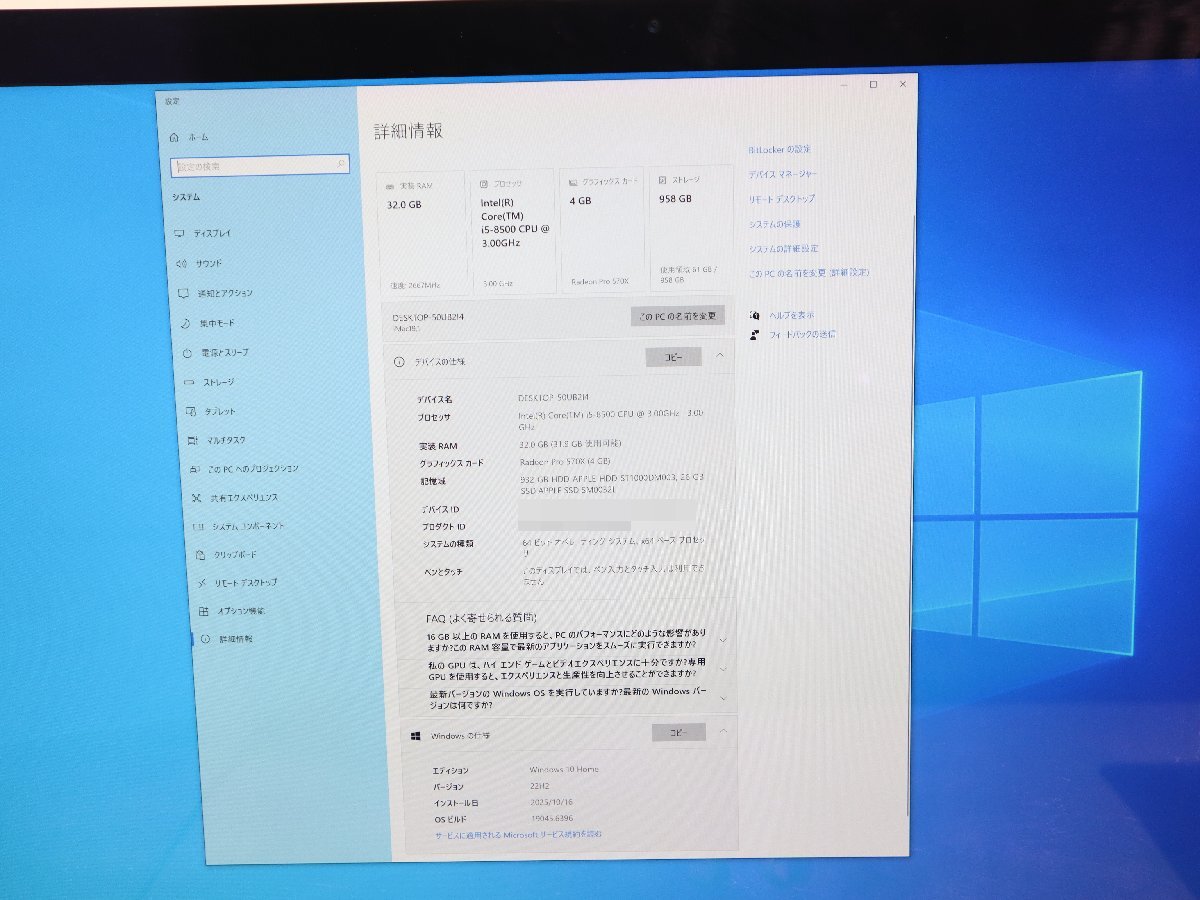Click the feedback icon next to フィードバックの送信
The image size is (1200, 900).
tap(755, 335)
